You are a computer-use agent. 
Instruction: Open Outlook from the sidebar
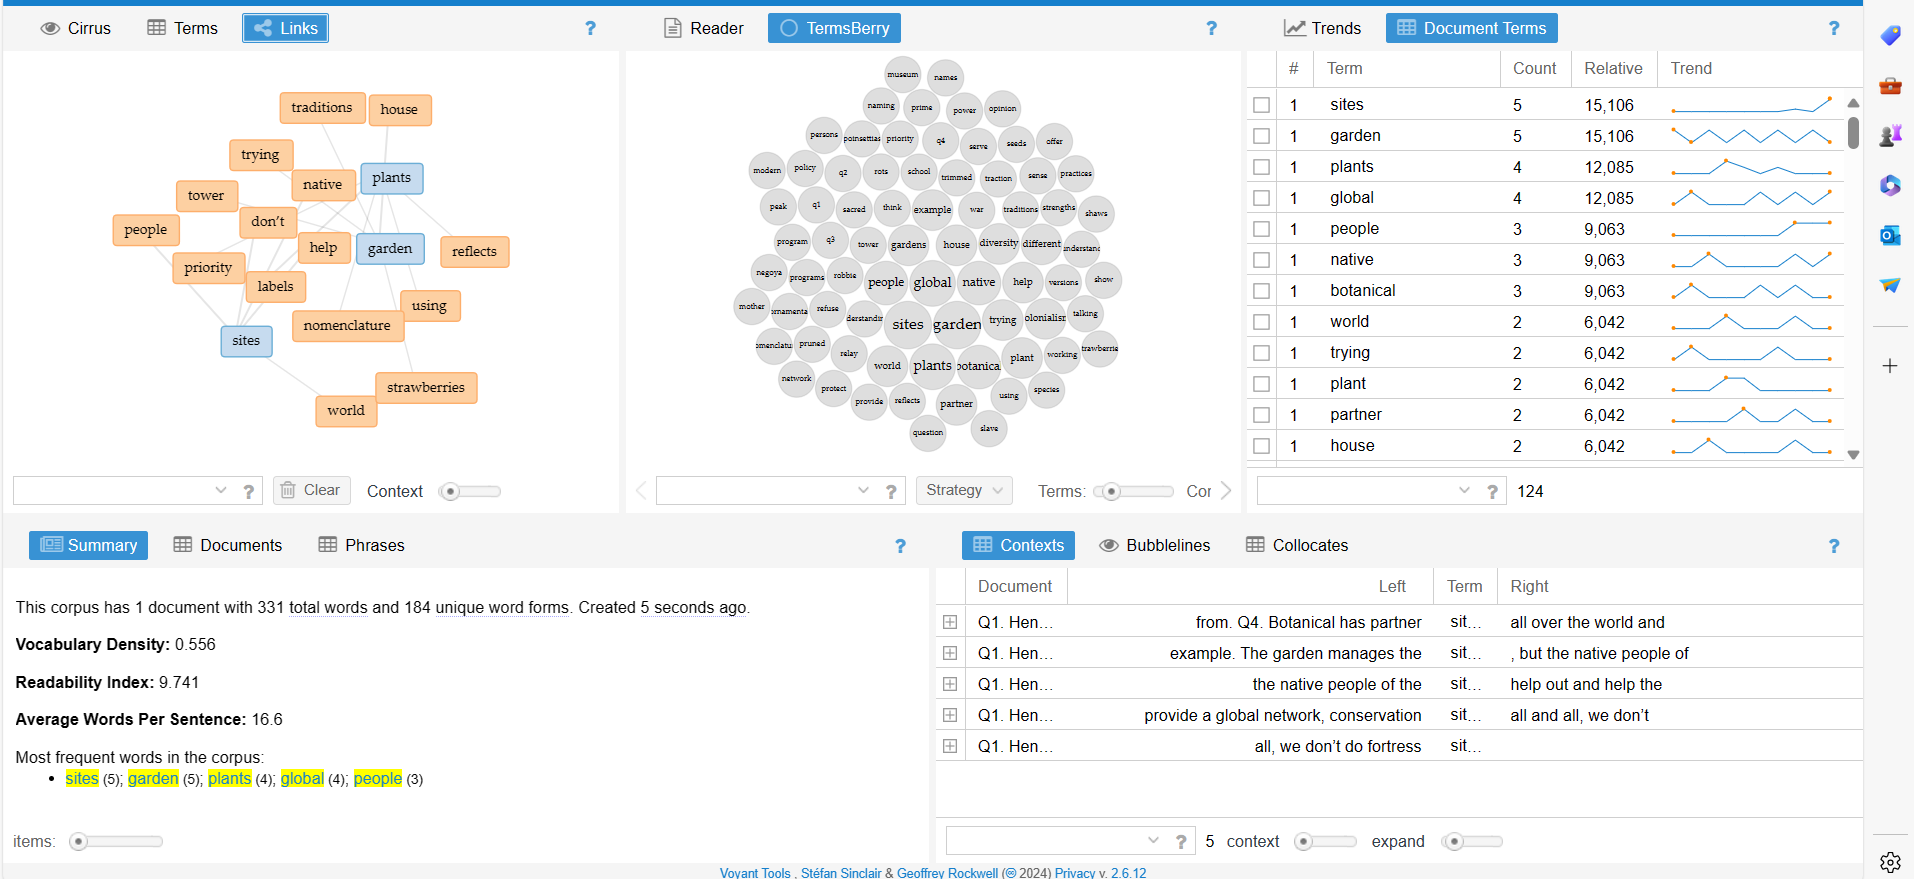pyautogui.click(x=1890, y=235)
